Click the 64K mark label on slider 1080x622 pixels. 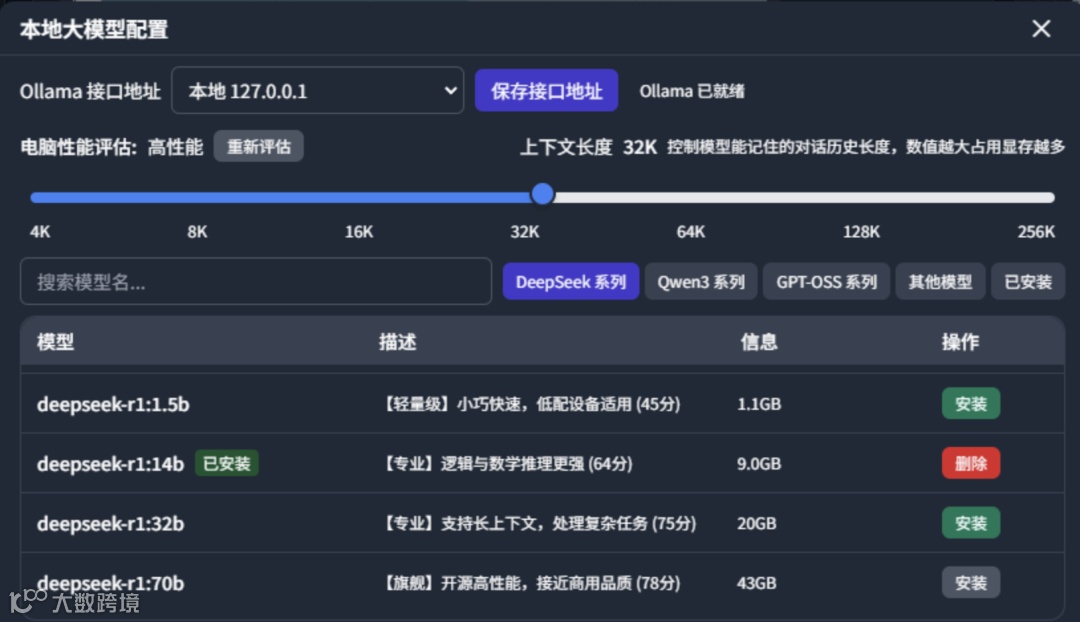coord(690,231)
